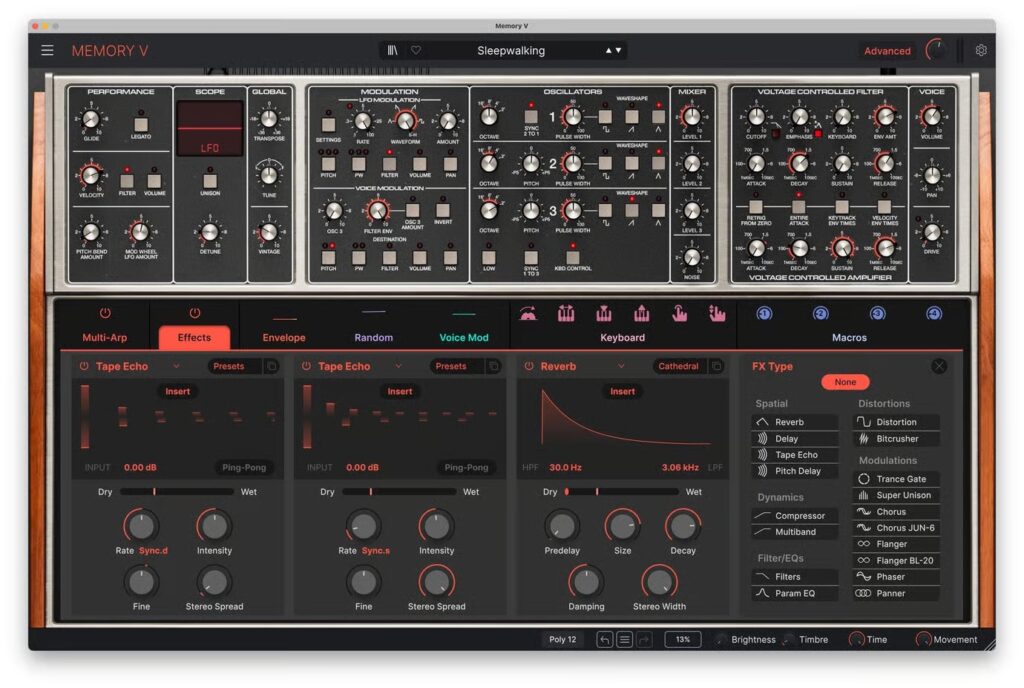Open the Poly 12 polyphony menu
This screenshot has width=1024, height=688.
tap(562, 640)
